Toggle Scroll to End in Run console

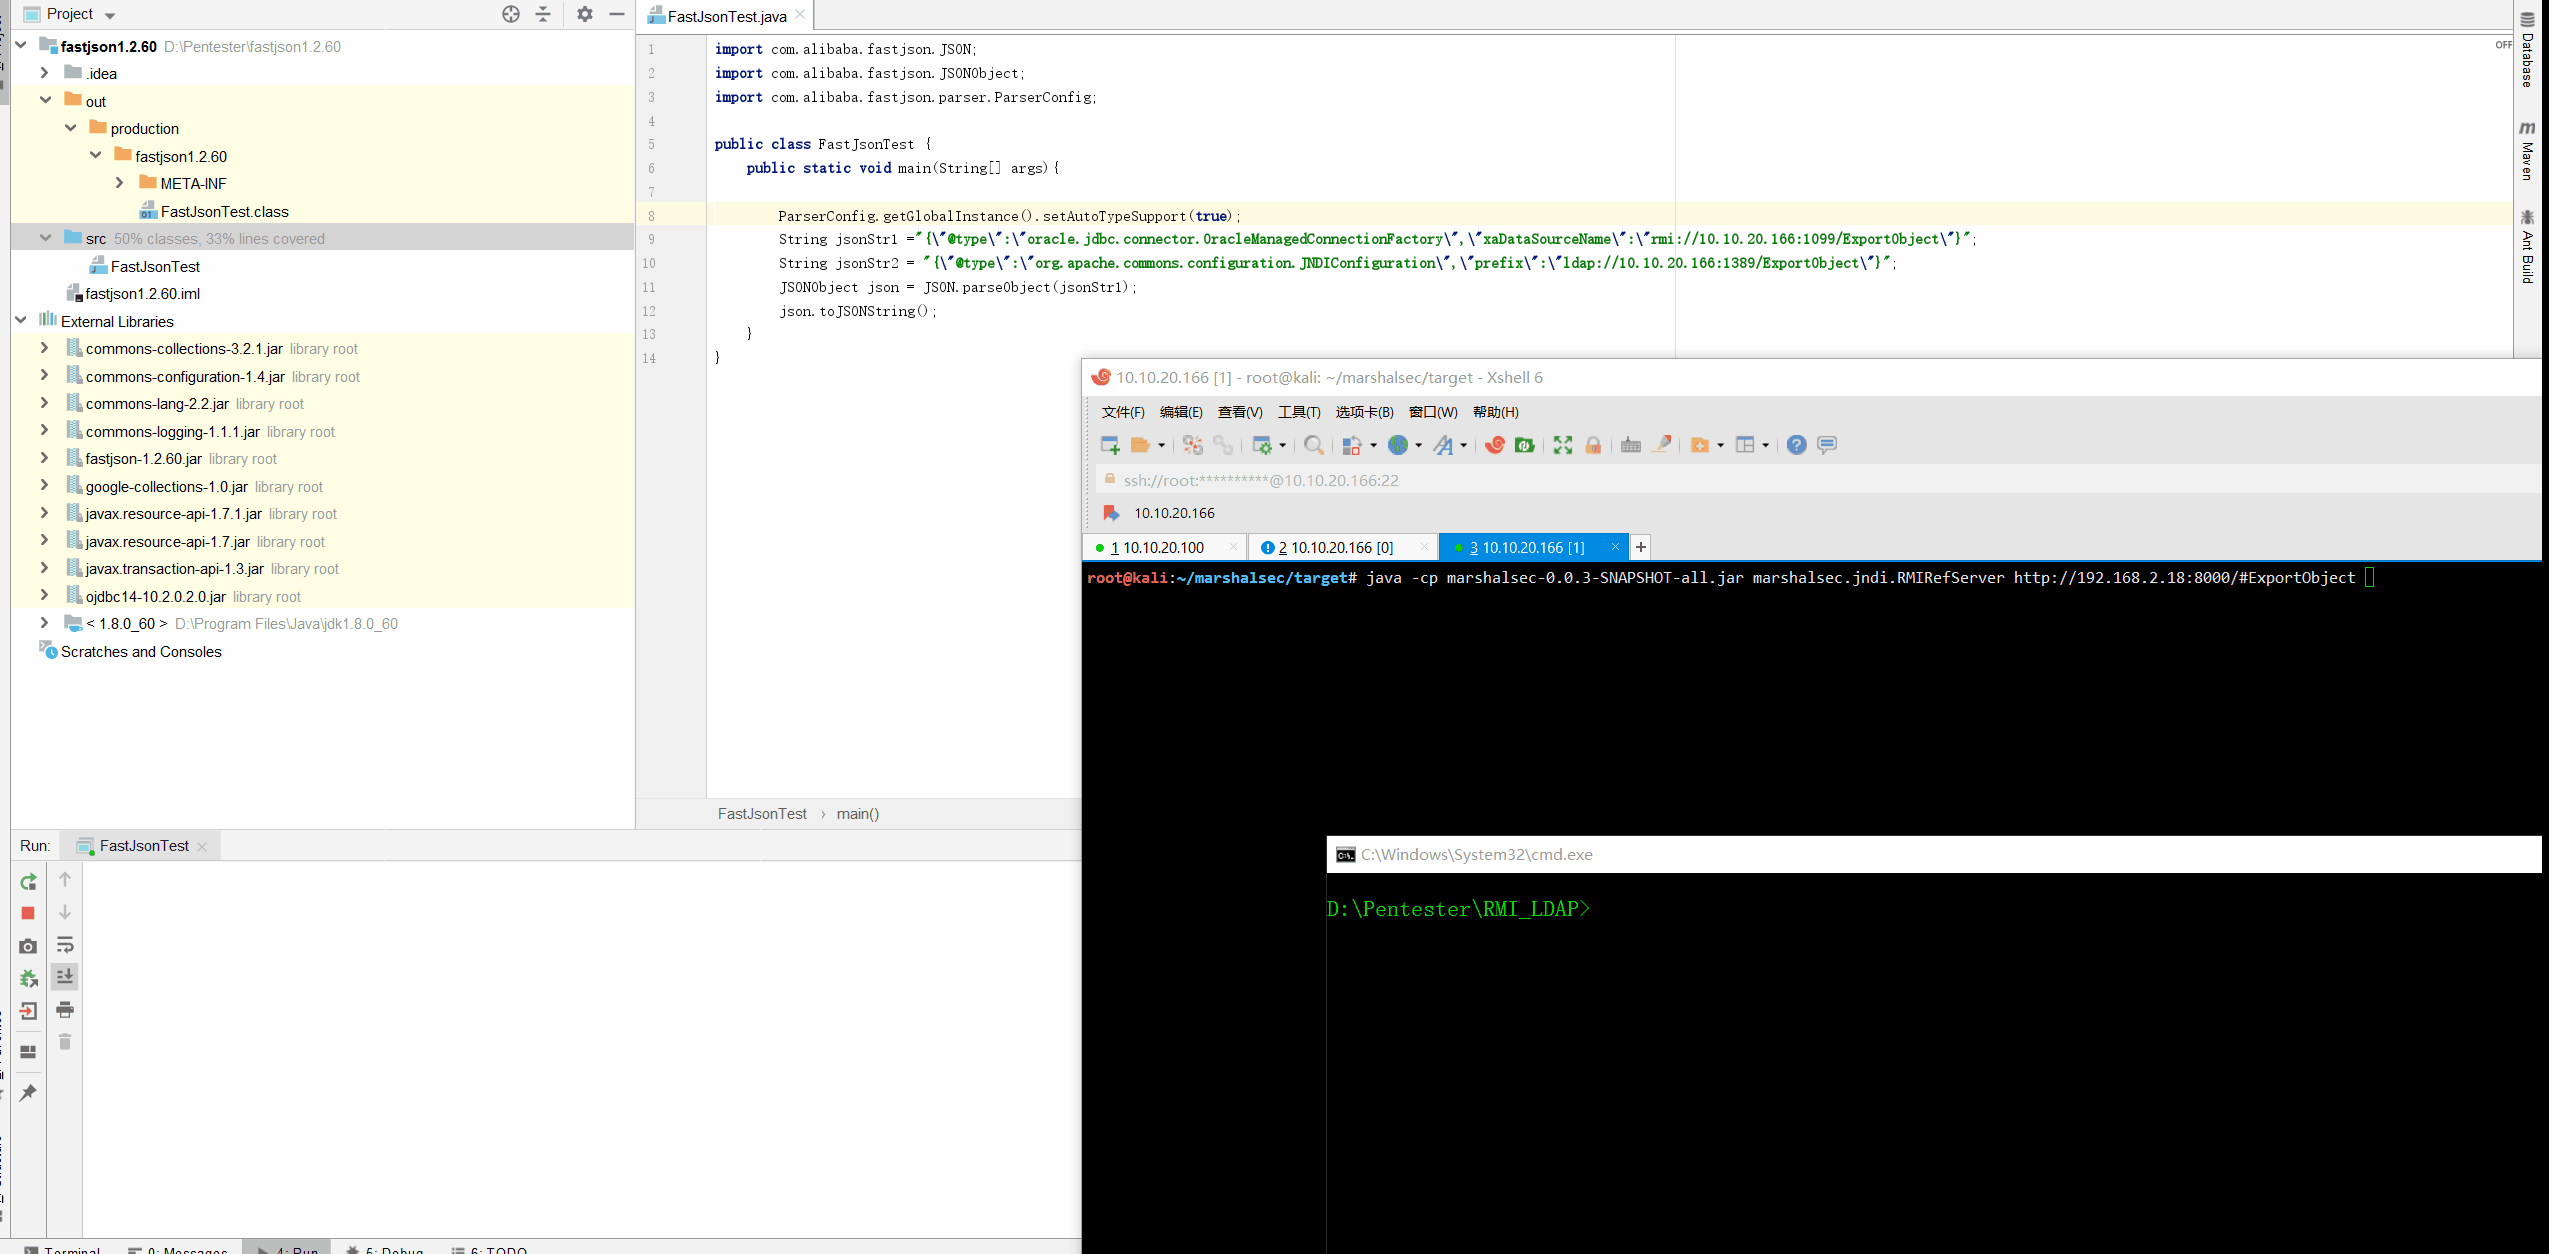(x=65, y=976)
